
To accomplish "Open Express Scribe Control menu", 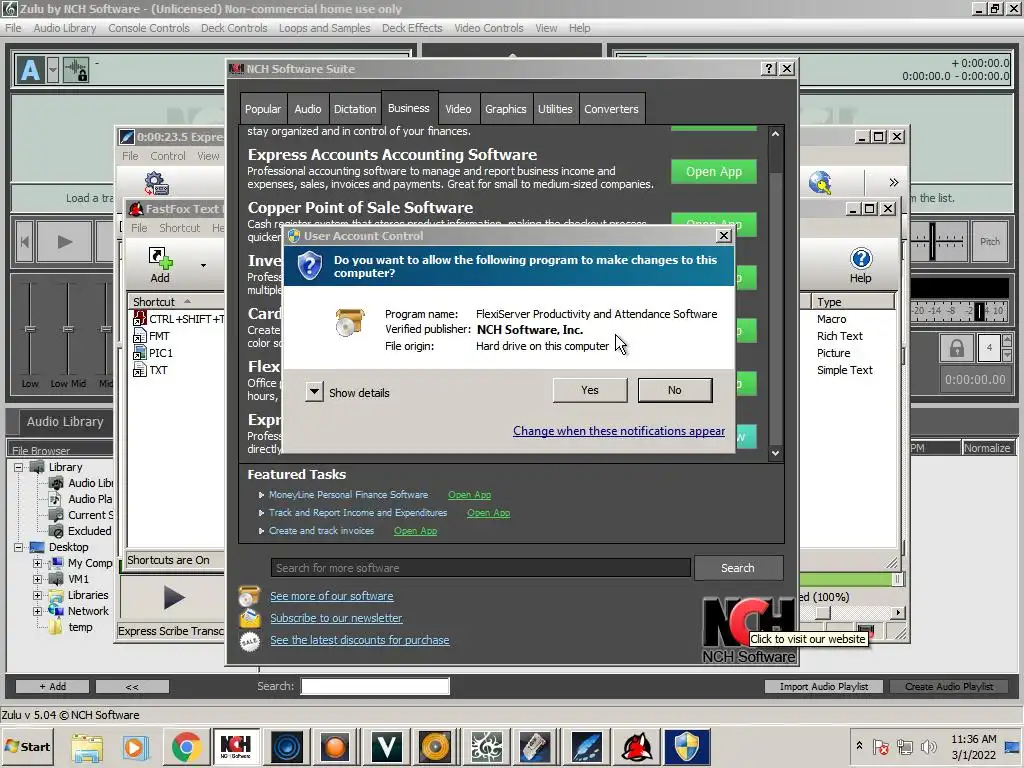I will point(168,156).
